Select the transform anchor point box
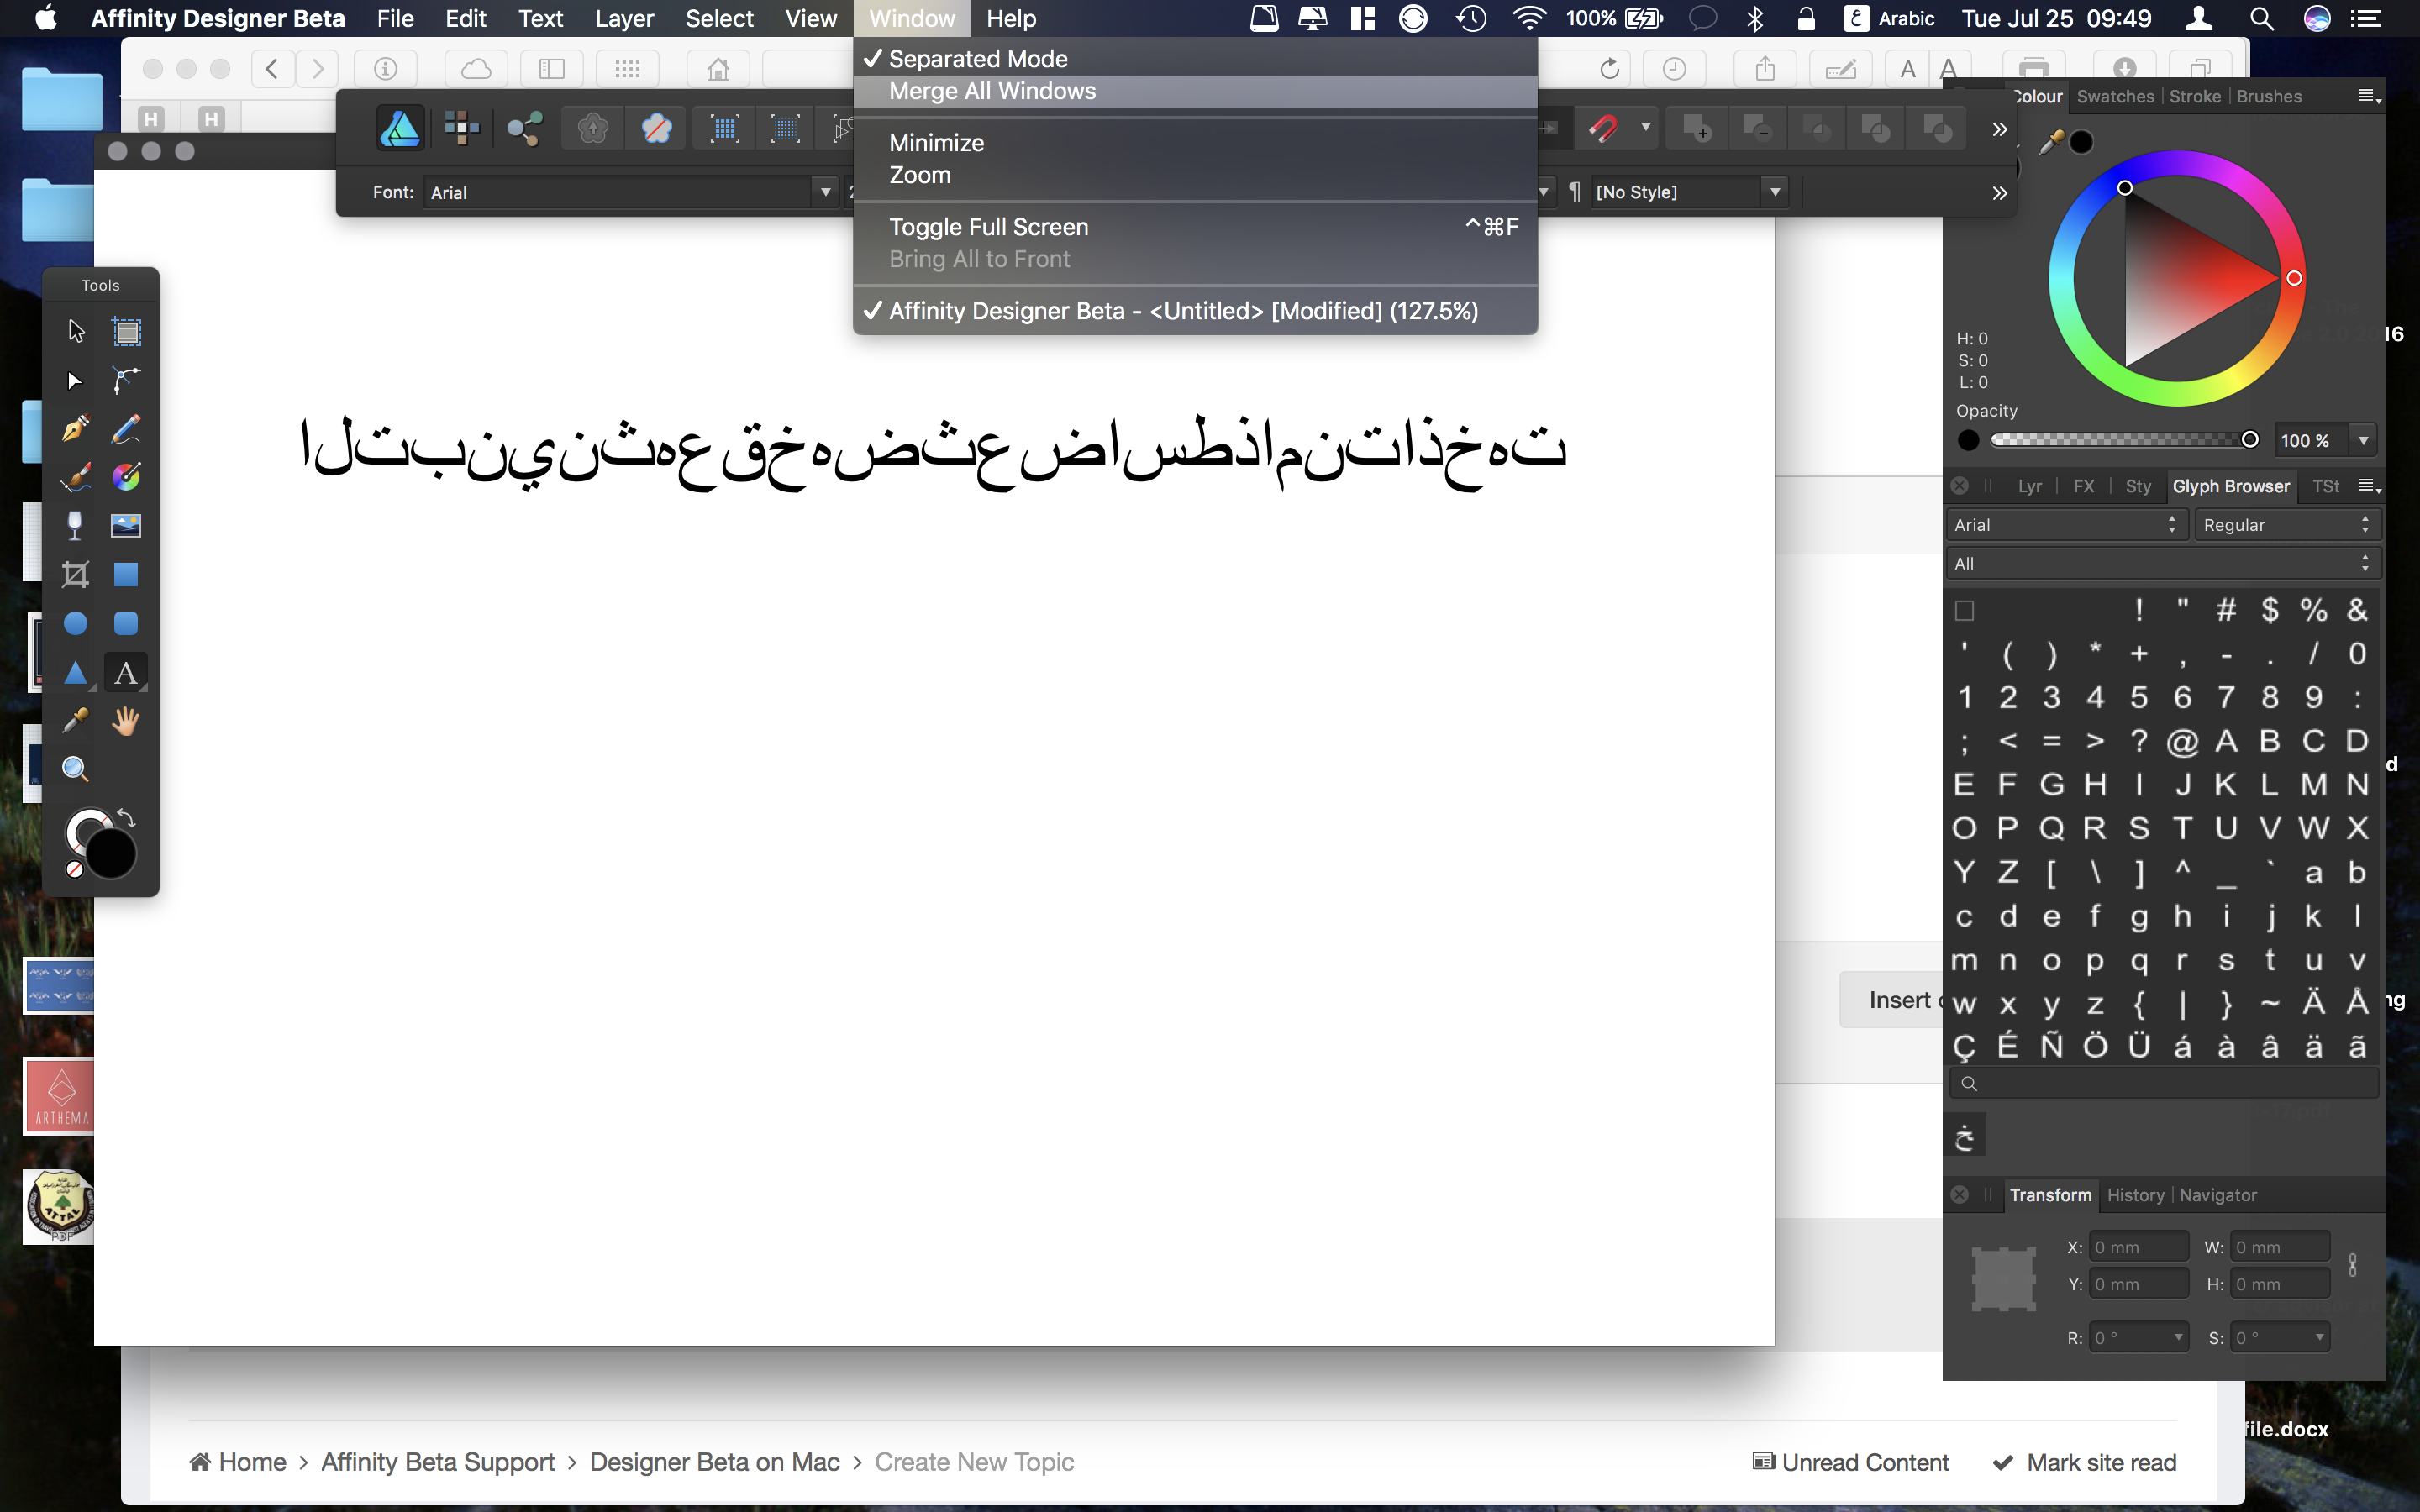 tap(2003, 1279)
